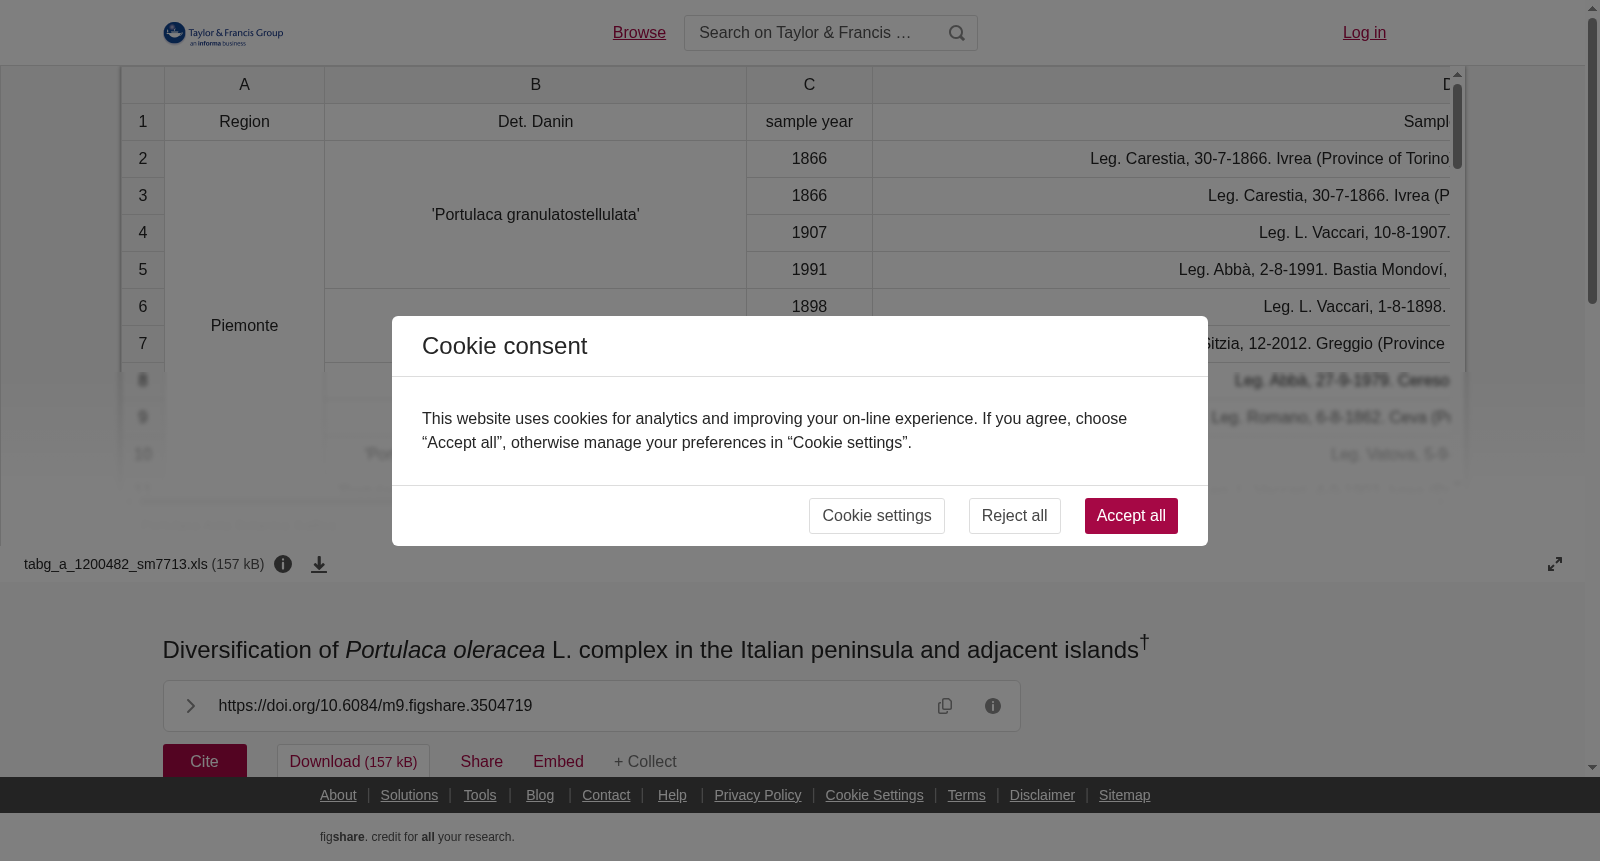This screenshot has height=861, width=1600.
Task: Click the 'sample year' cell
Action: pyautogui.click(x=809, y=122)
